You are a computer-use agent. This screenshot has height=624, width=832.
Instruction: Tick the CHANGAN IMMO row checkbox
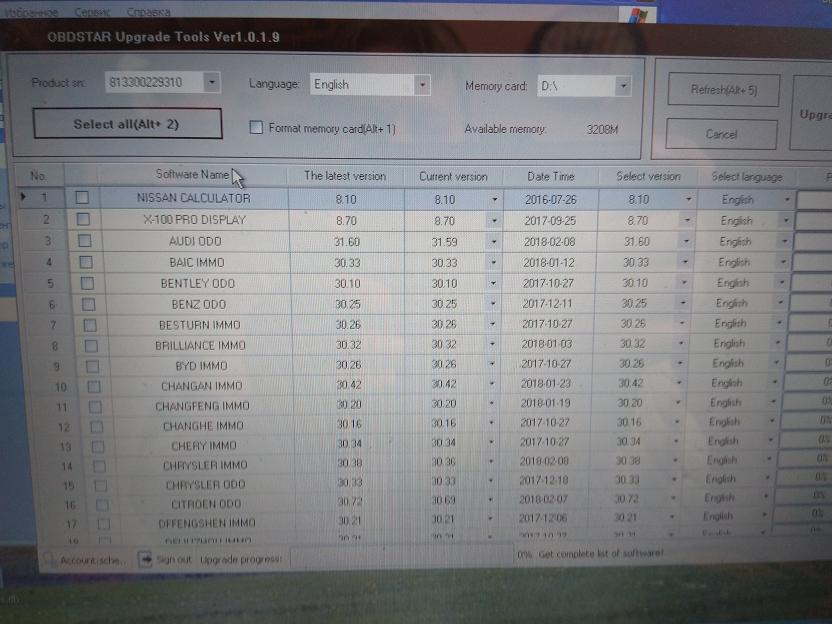[x=94, y=386]
